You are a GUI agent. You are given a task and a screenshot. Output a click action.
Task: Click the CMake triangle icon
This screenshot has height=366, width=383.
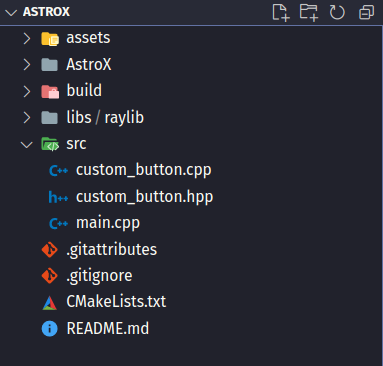coord(50,302)
